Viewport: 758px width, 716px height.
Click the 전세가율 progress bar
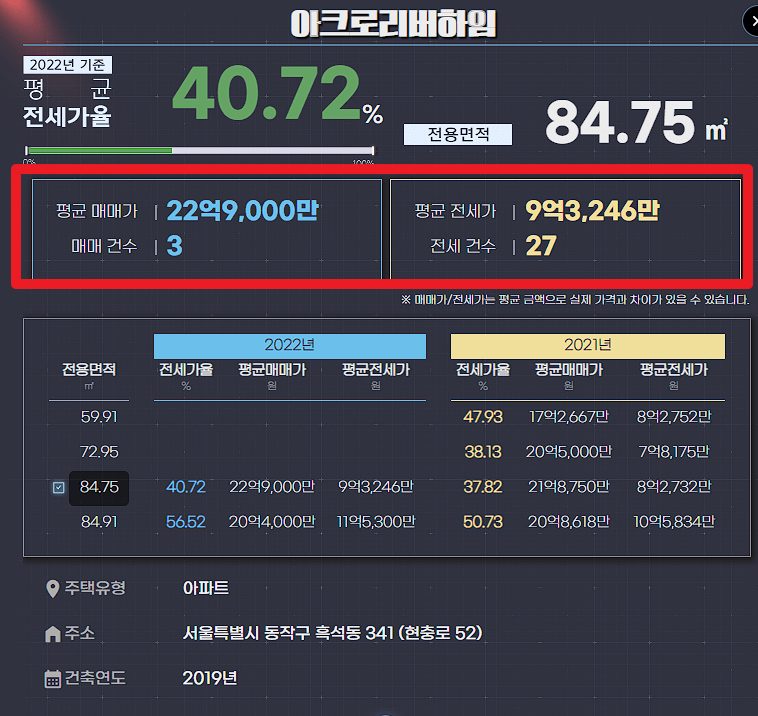200,150
